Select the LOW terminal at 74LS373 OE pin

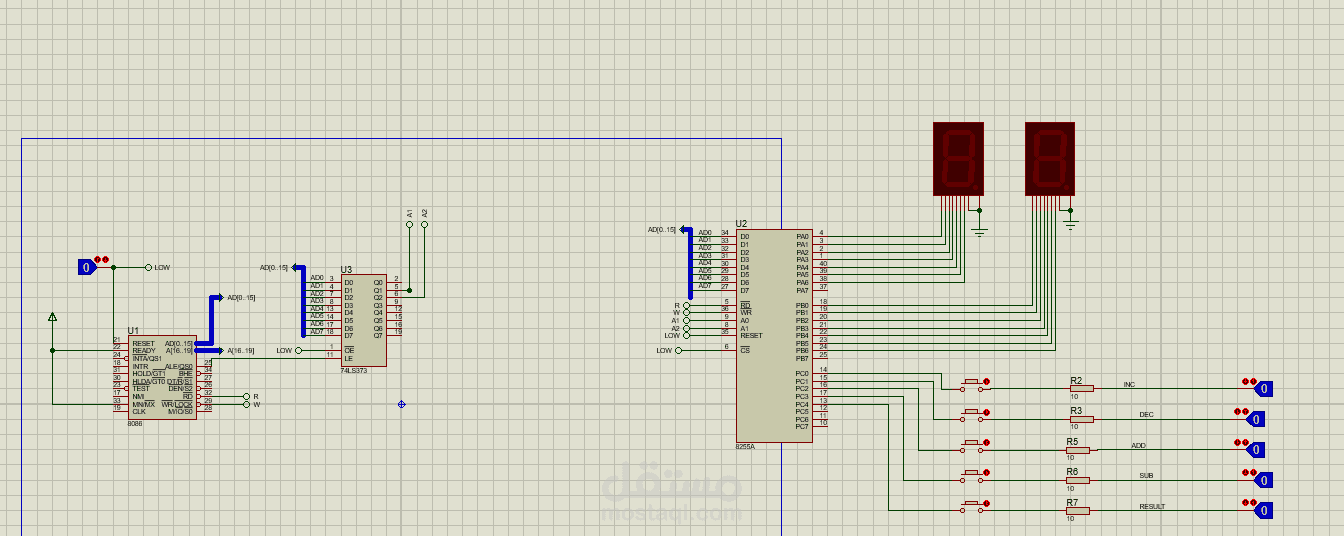pos(298,350)
